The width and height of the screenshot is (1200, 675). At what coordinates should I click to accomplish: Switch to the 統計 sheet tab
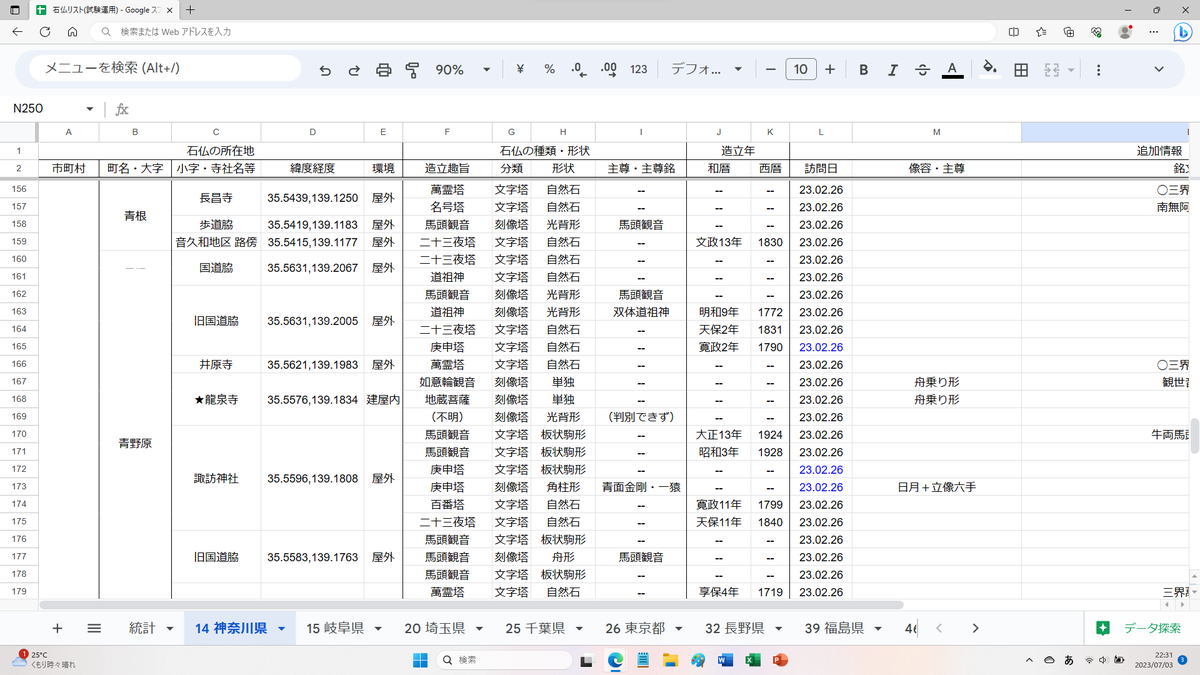coord(142,628)
